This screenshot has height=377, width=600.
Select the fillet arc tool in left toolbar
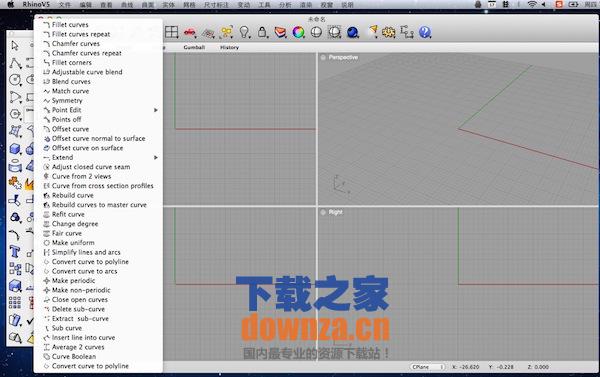15,234
